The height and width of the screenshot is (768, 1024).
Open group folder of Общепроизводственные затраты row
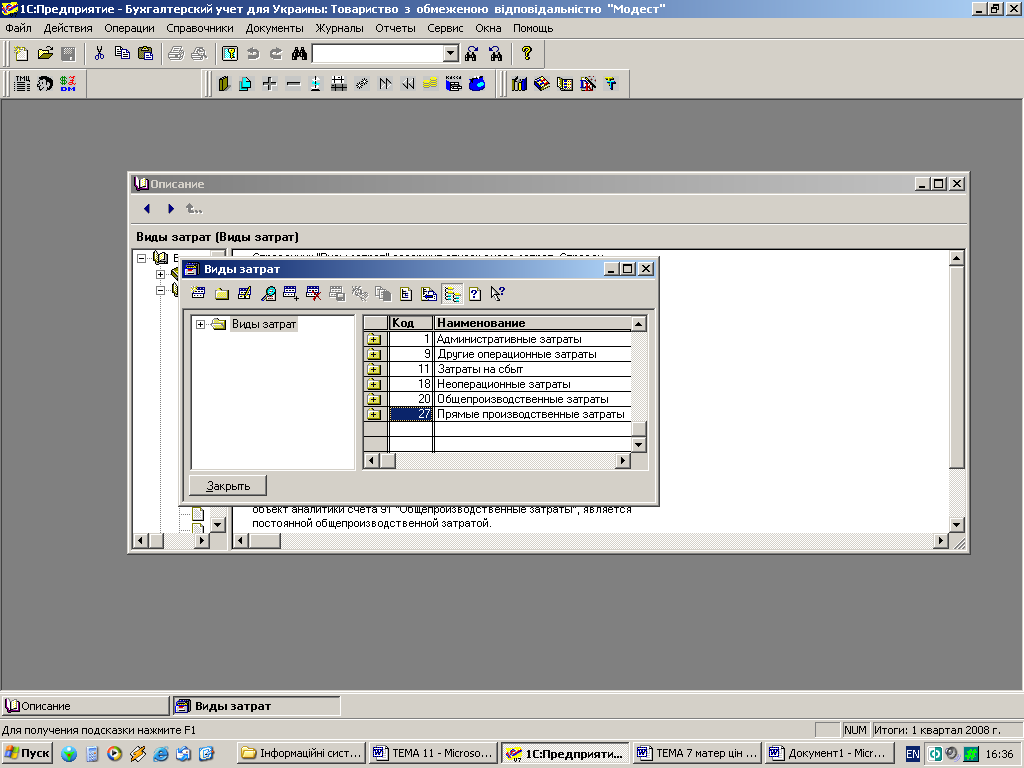(374, 399)
